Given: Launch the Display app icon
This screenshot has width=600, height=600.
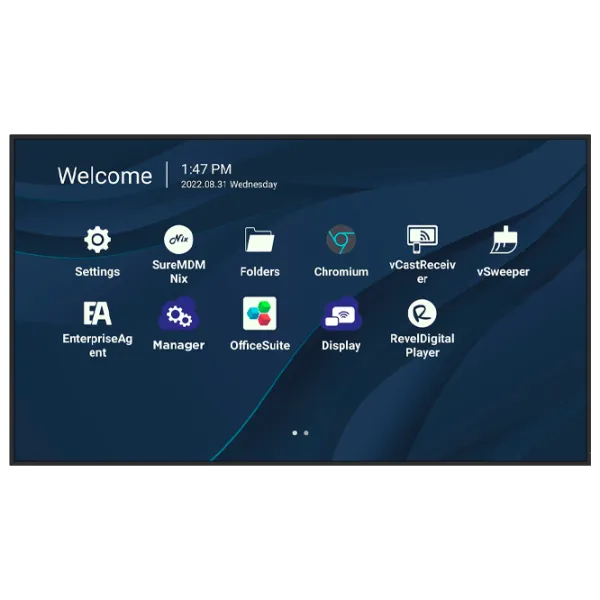Looking at the screenshot, I should click(x=341, y=315).
